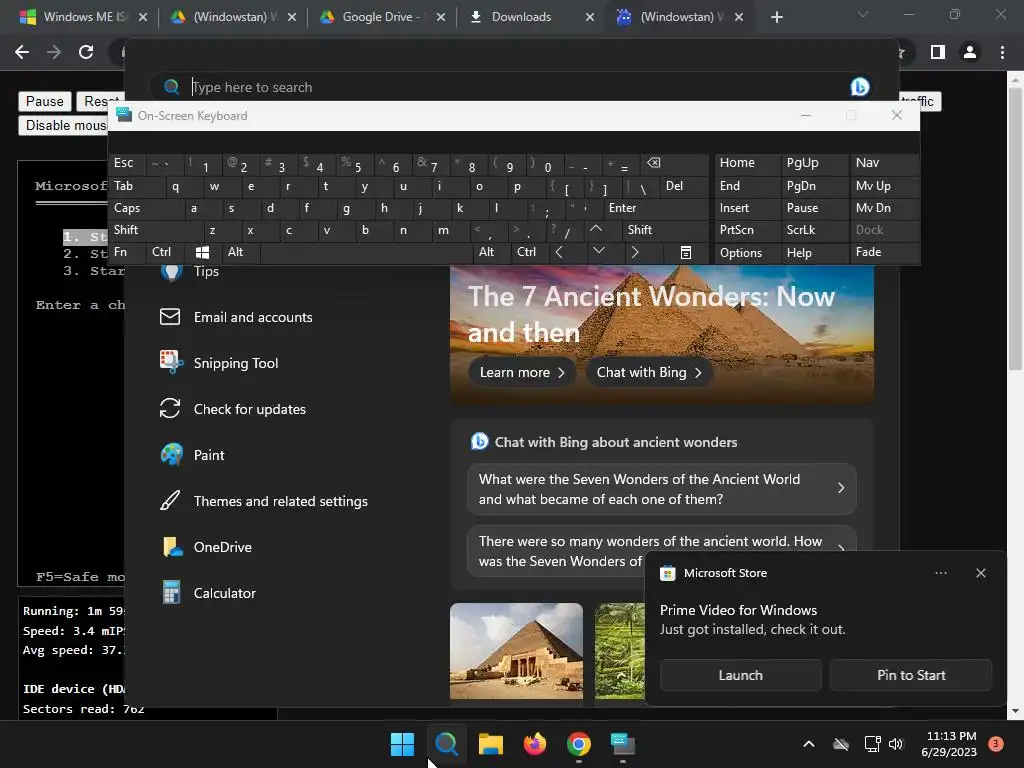This screenshot has height=768, width=1024.
Task: Click Pause button in emulator page
Action: point(44,101)
